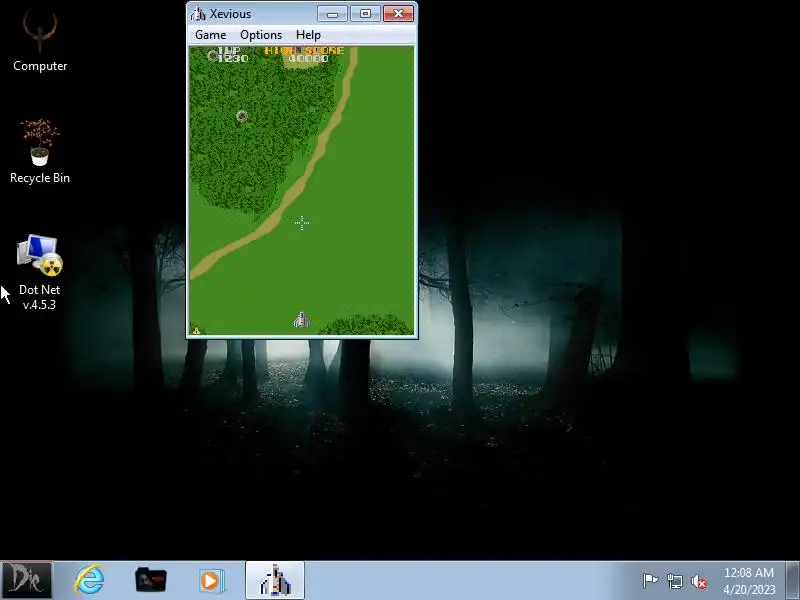Open Windows Media Player from the taskbar

point(210,581)
